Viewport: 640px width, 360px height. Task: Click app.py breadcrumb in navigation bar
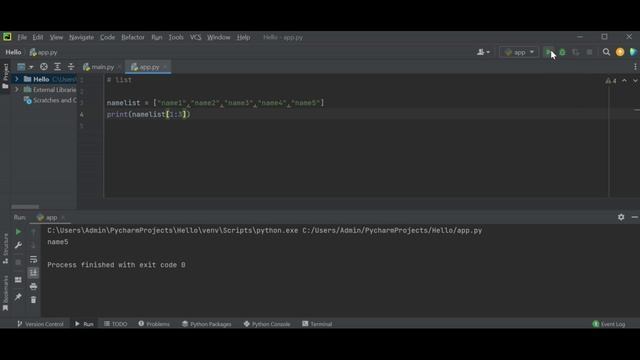[x=43, y=52]
